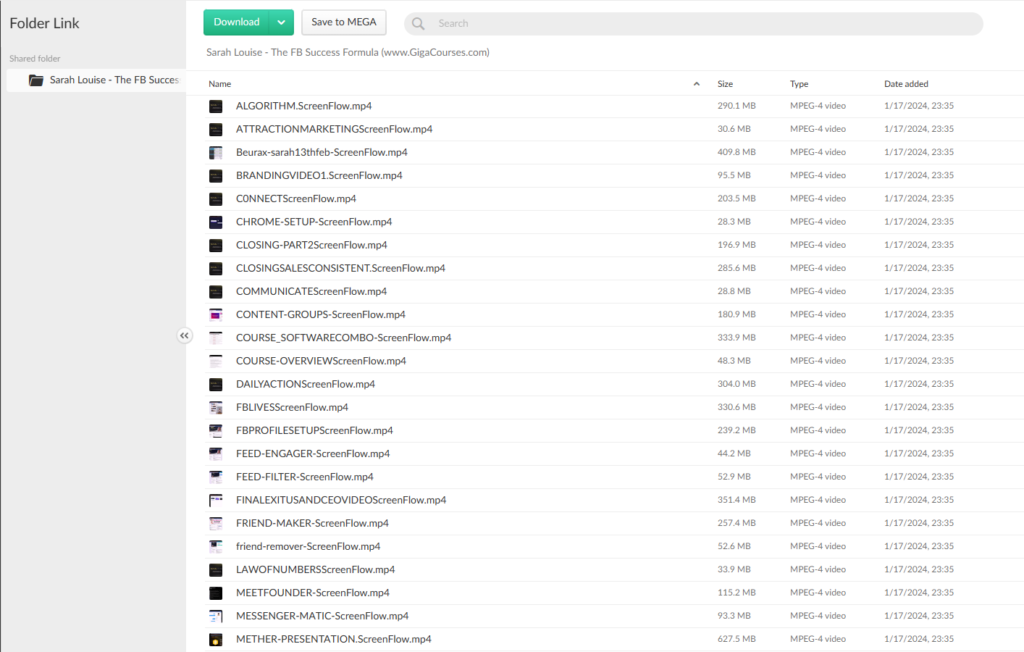This screenshot has height=652, width=1024.
Task: Click the ALGORITHM.ScreenFlow.mp4 video thumbnail icon
Action: click(215, 106)
